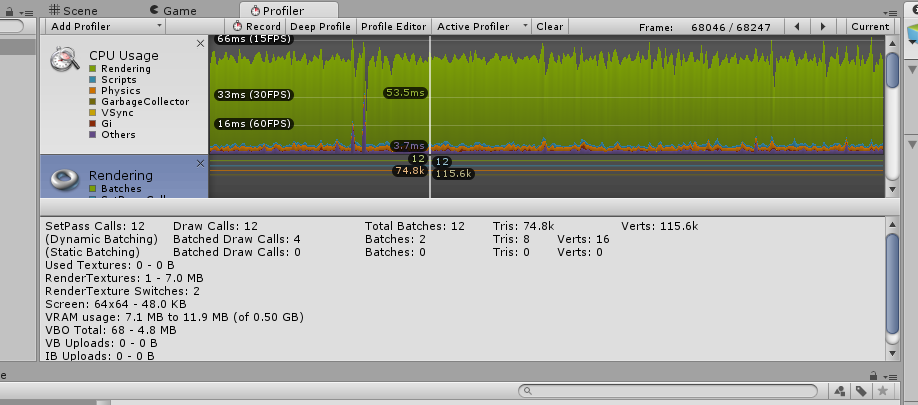Click the 53.5ms label in the CPU chart
Image resolution: width=918 pixels, height=405 pixels.
point(405,92)
